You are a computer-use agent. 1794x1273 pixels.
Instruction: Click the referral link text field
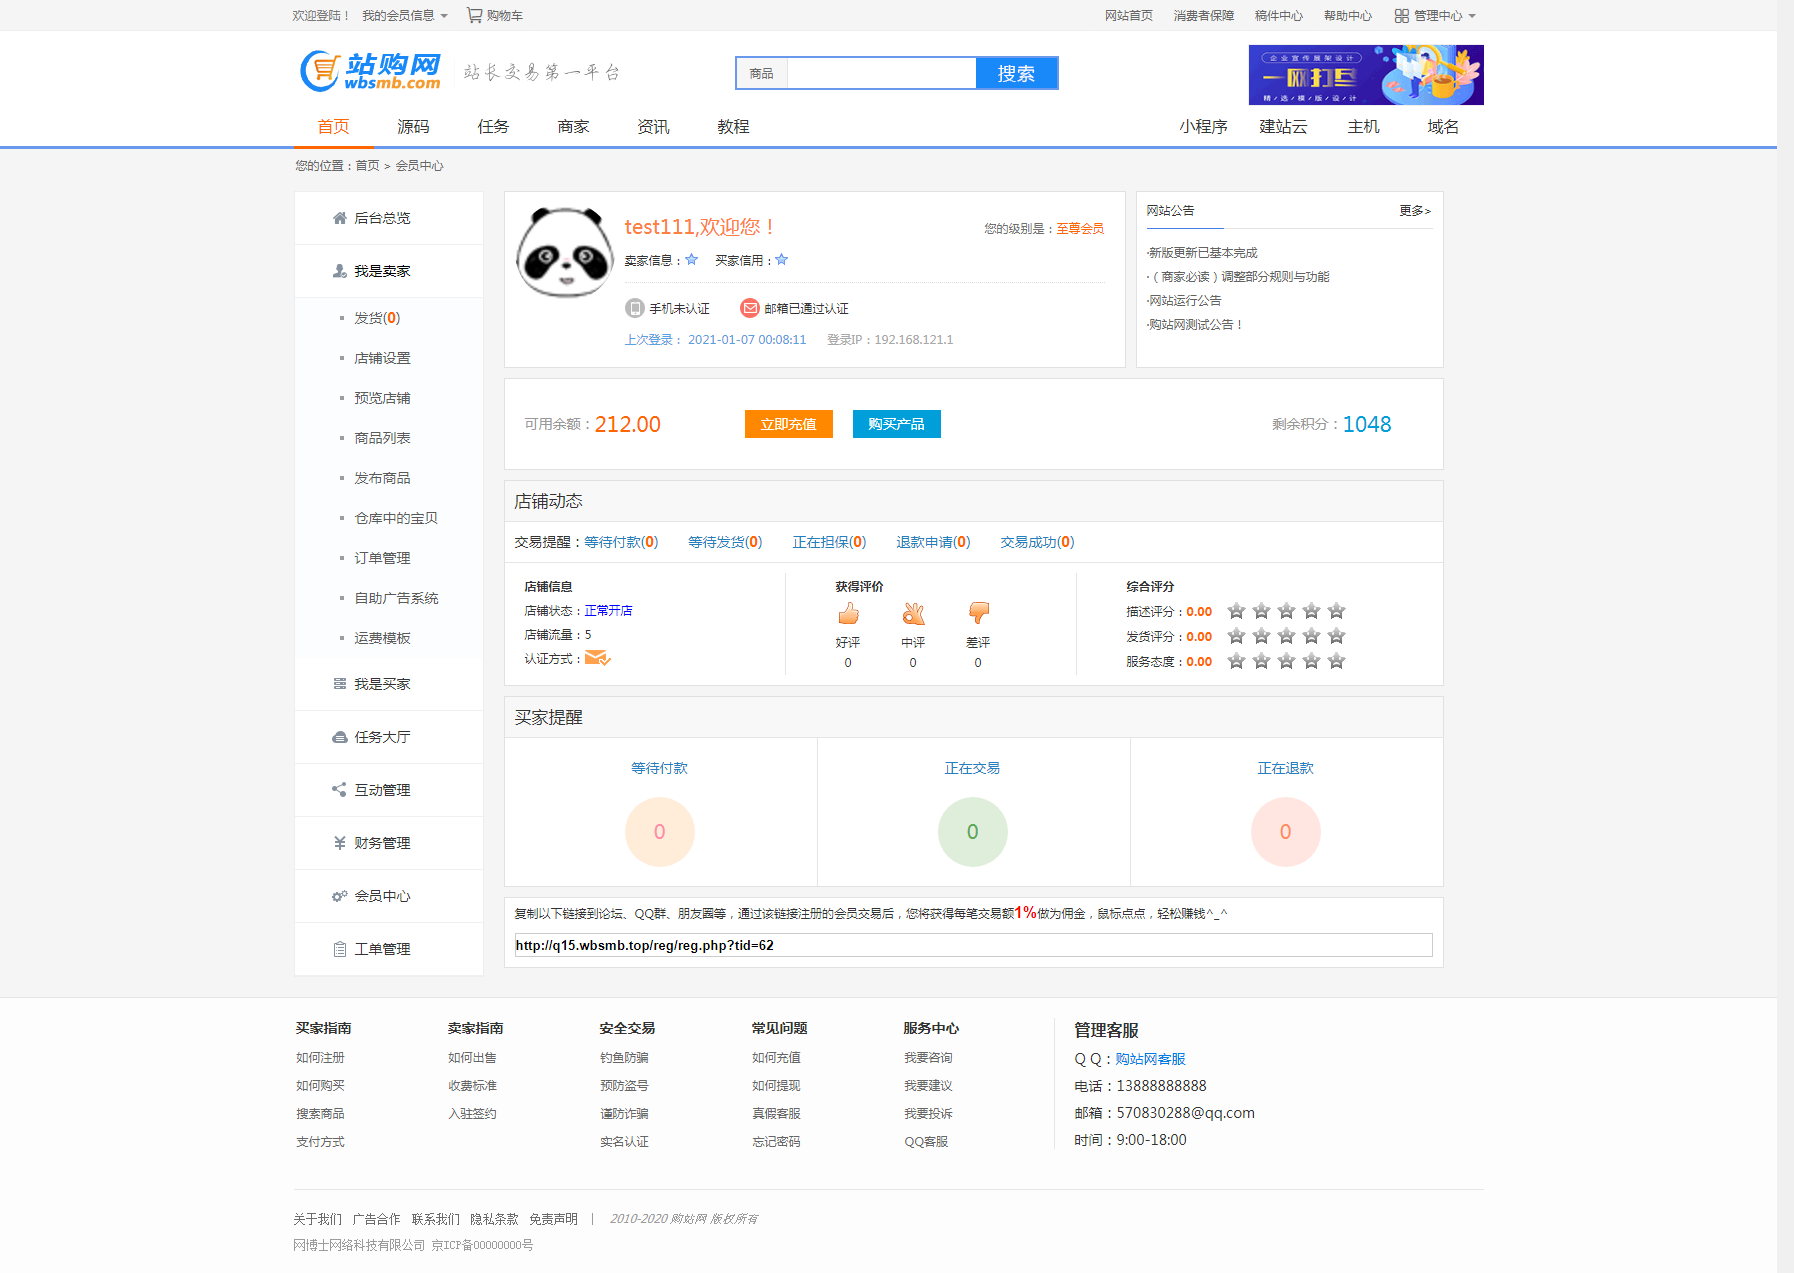point(974,945)
